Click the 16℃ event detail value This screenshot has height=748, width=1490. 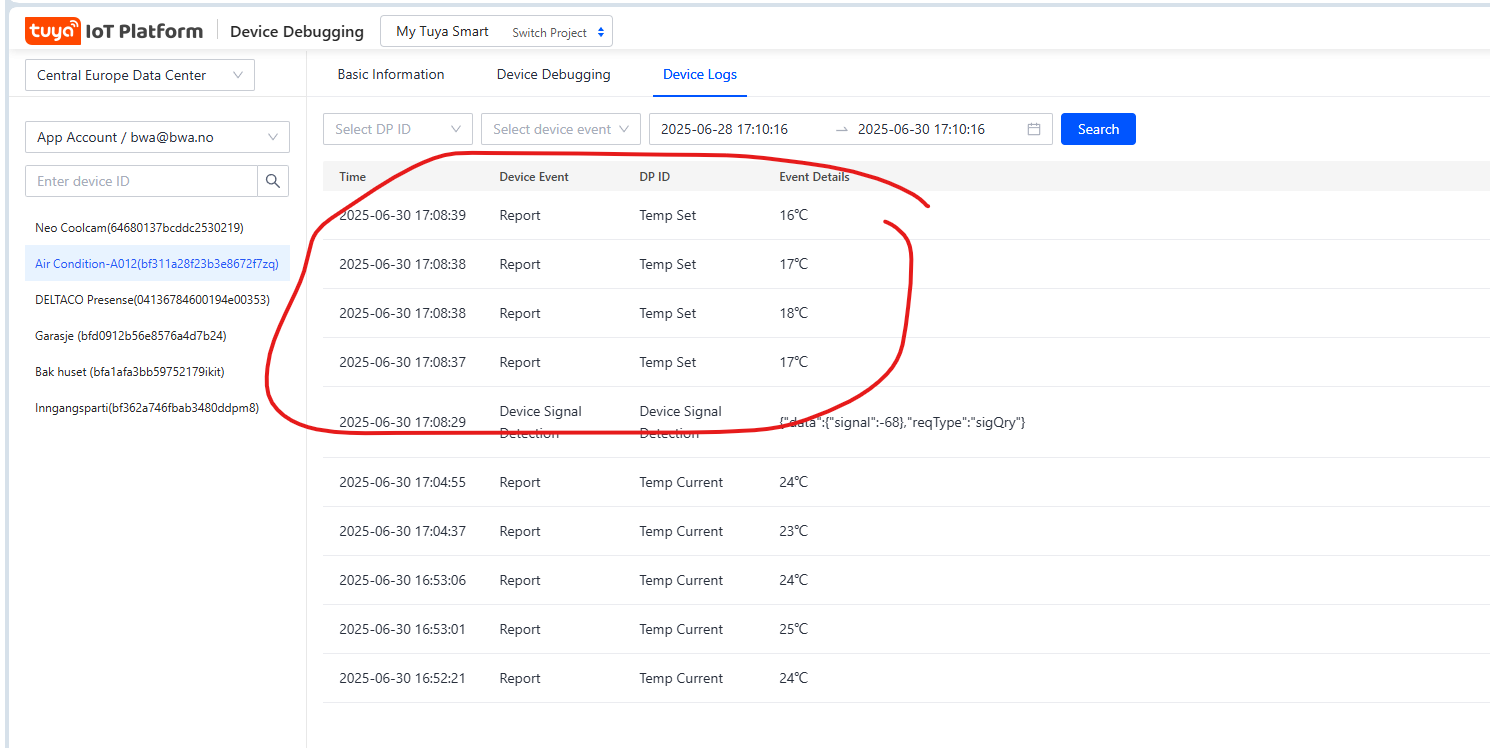[794, 215]
